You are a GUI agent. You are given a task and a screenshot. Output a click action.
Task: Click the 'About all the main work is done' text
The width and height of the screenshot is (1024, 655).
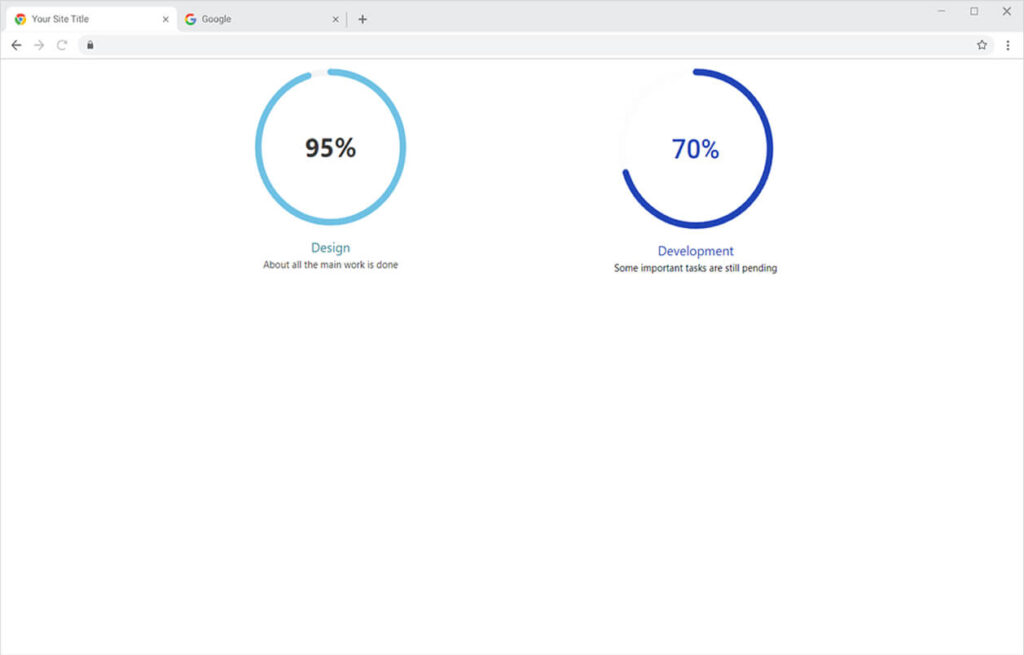tap(330, 265)
